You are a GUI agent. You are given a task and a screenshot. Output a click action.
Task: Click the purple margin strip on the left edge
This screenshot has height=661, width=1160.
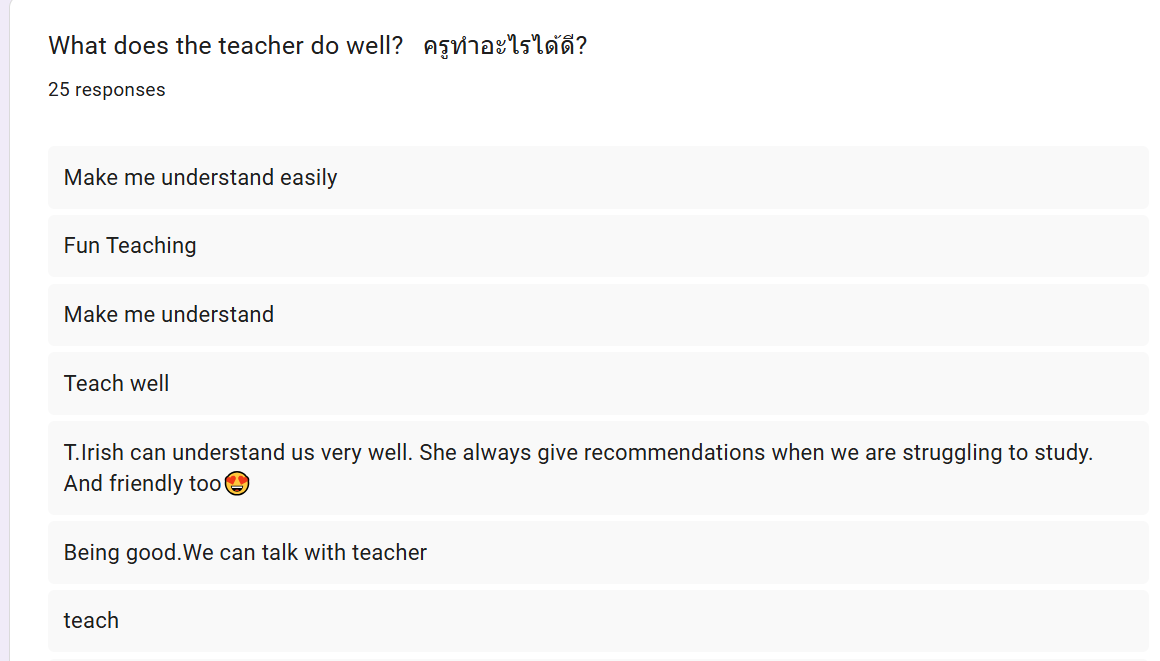click(x=4, y=330)
